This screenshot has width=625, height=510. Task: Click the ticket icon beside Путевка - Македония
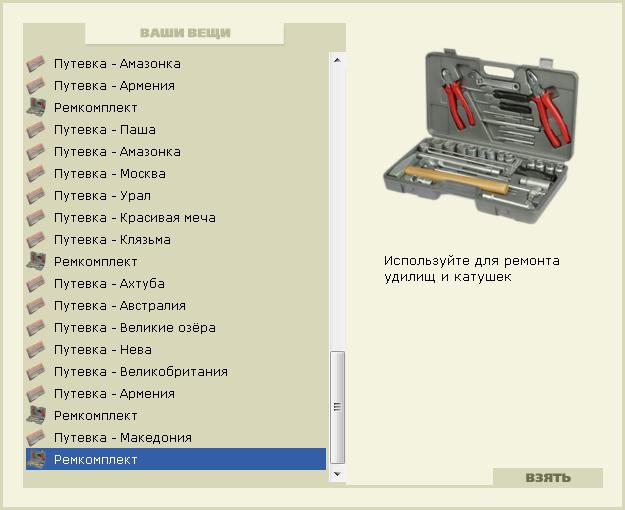coord(36,438)
